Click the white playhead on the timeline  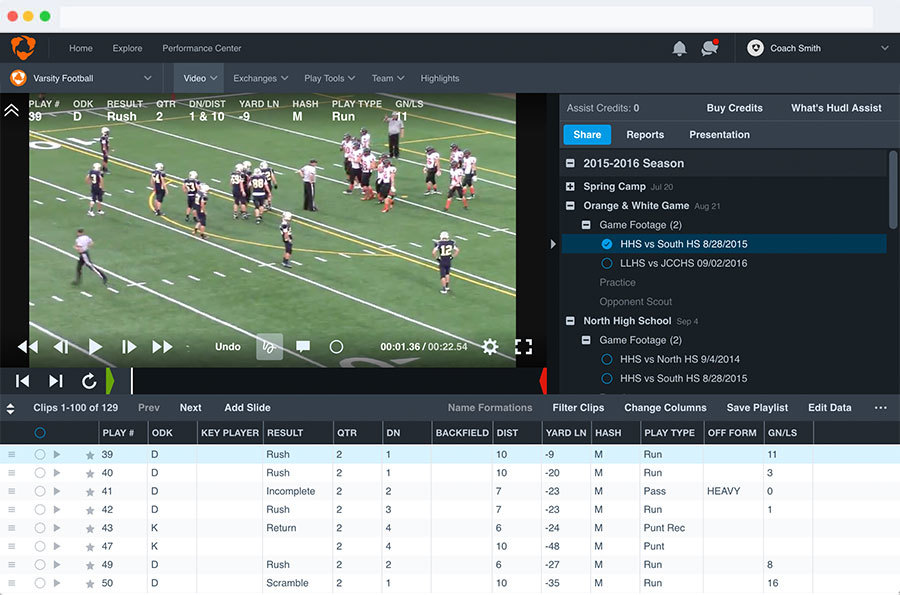[x=131, y=381]
